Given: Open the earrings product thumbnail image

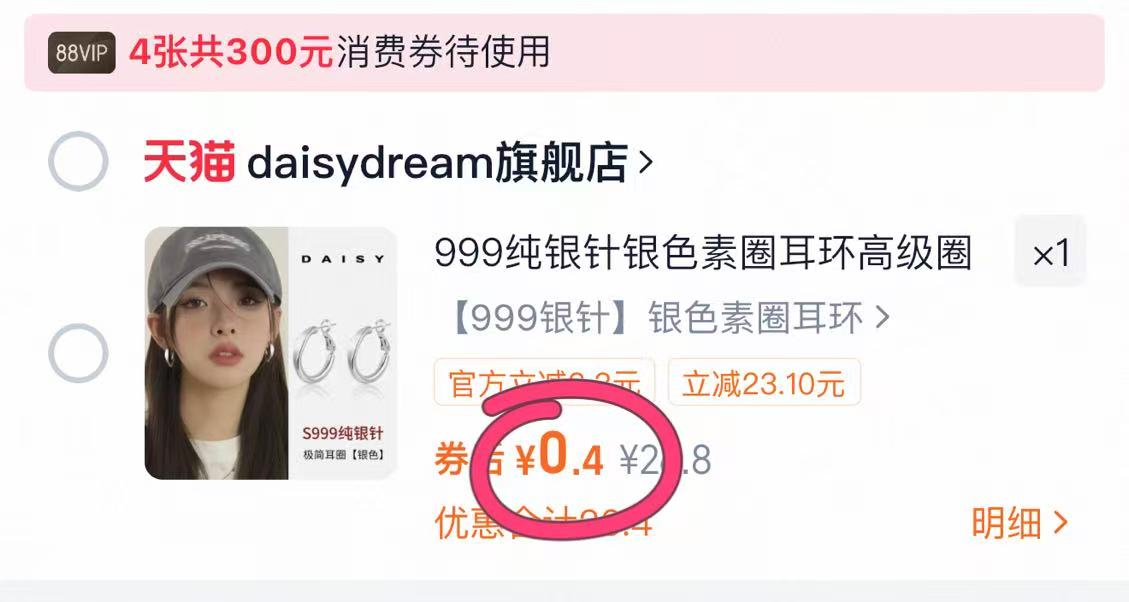Looking at the screenshot, I should (271, 353).
